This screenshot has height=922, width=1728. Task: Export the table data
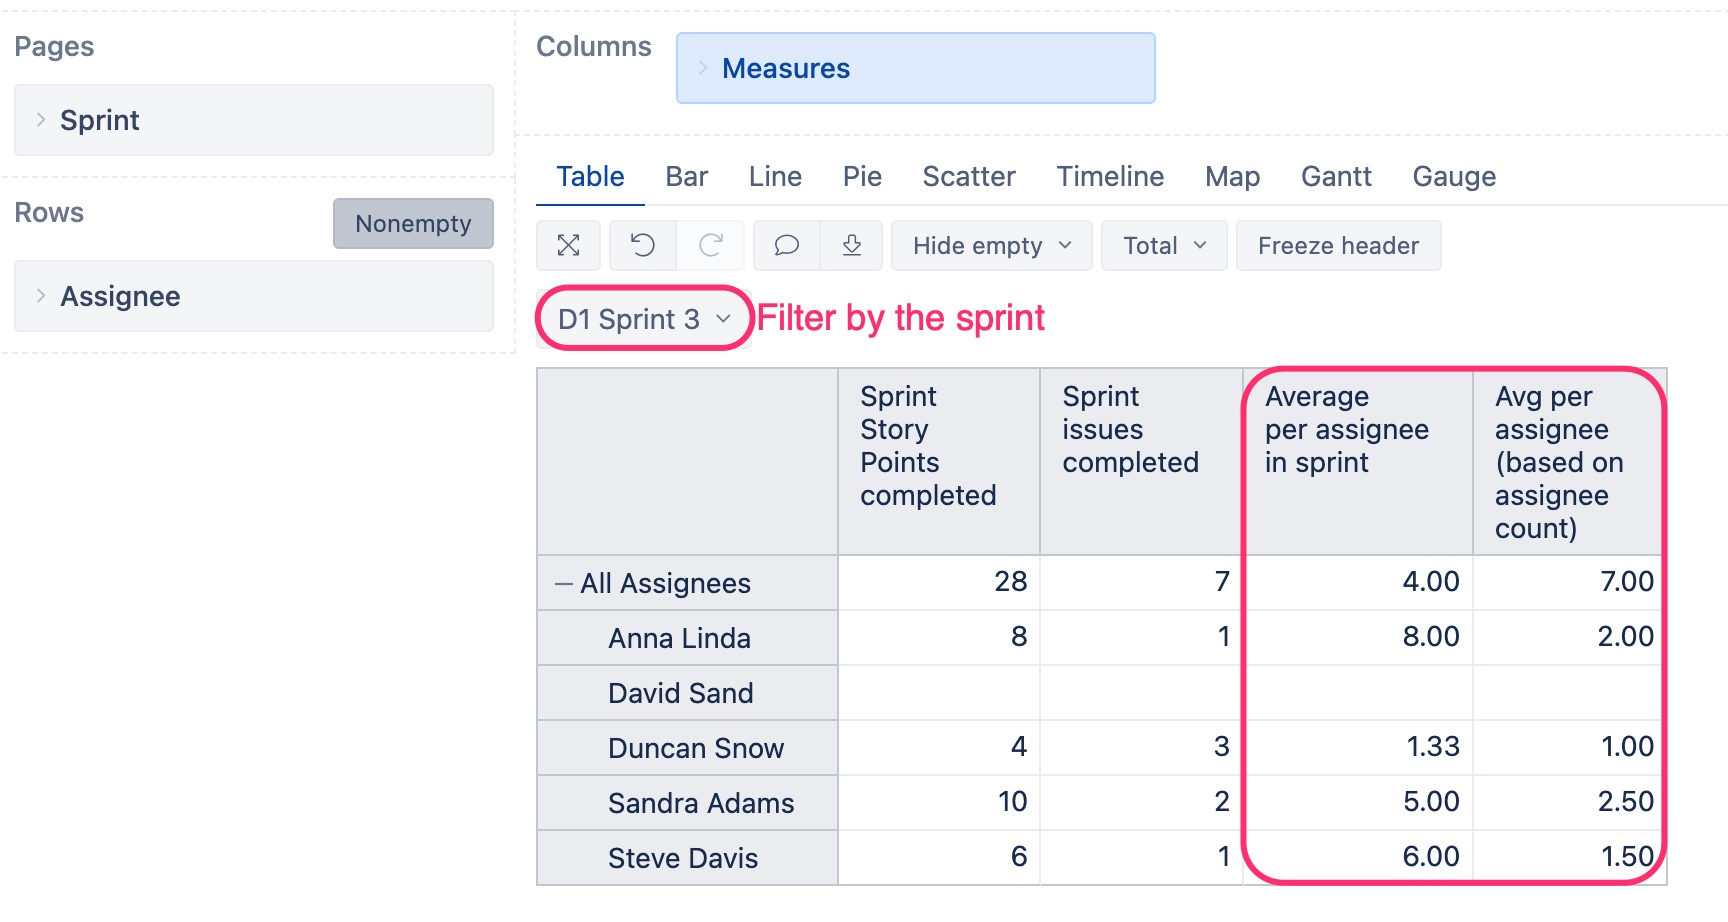coord(852,245)
